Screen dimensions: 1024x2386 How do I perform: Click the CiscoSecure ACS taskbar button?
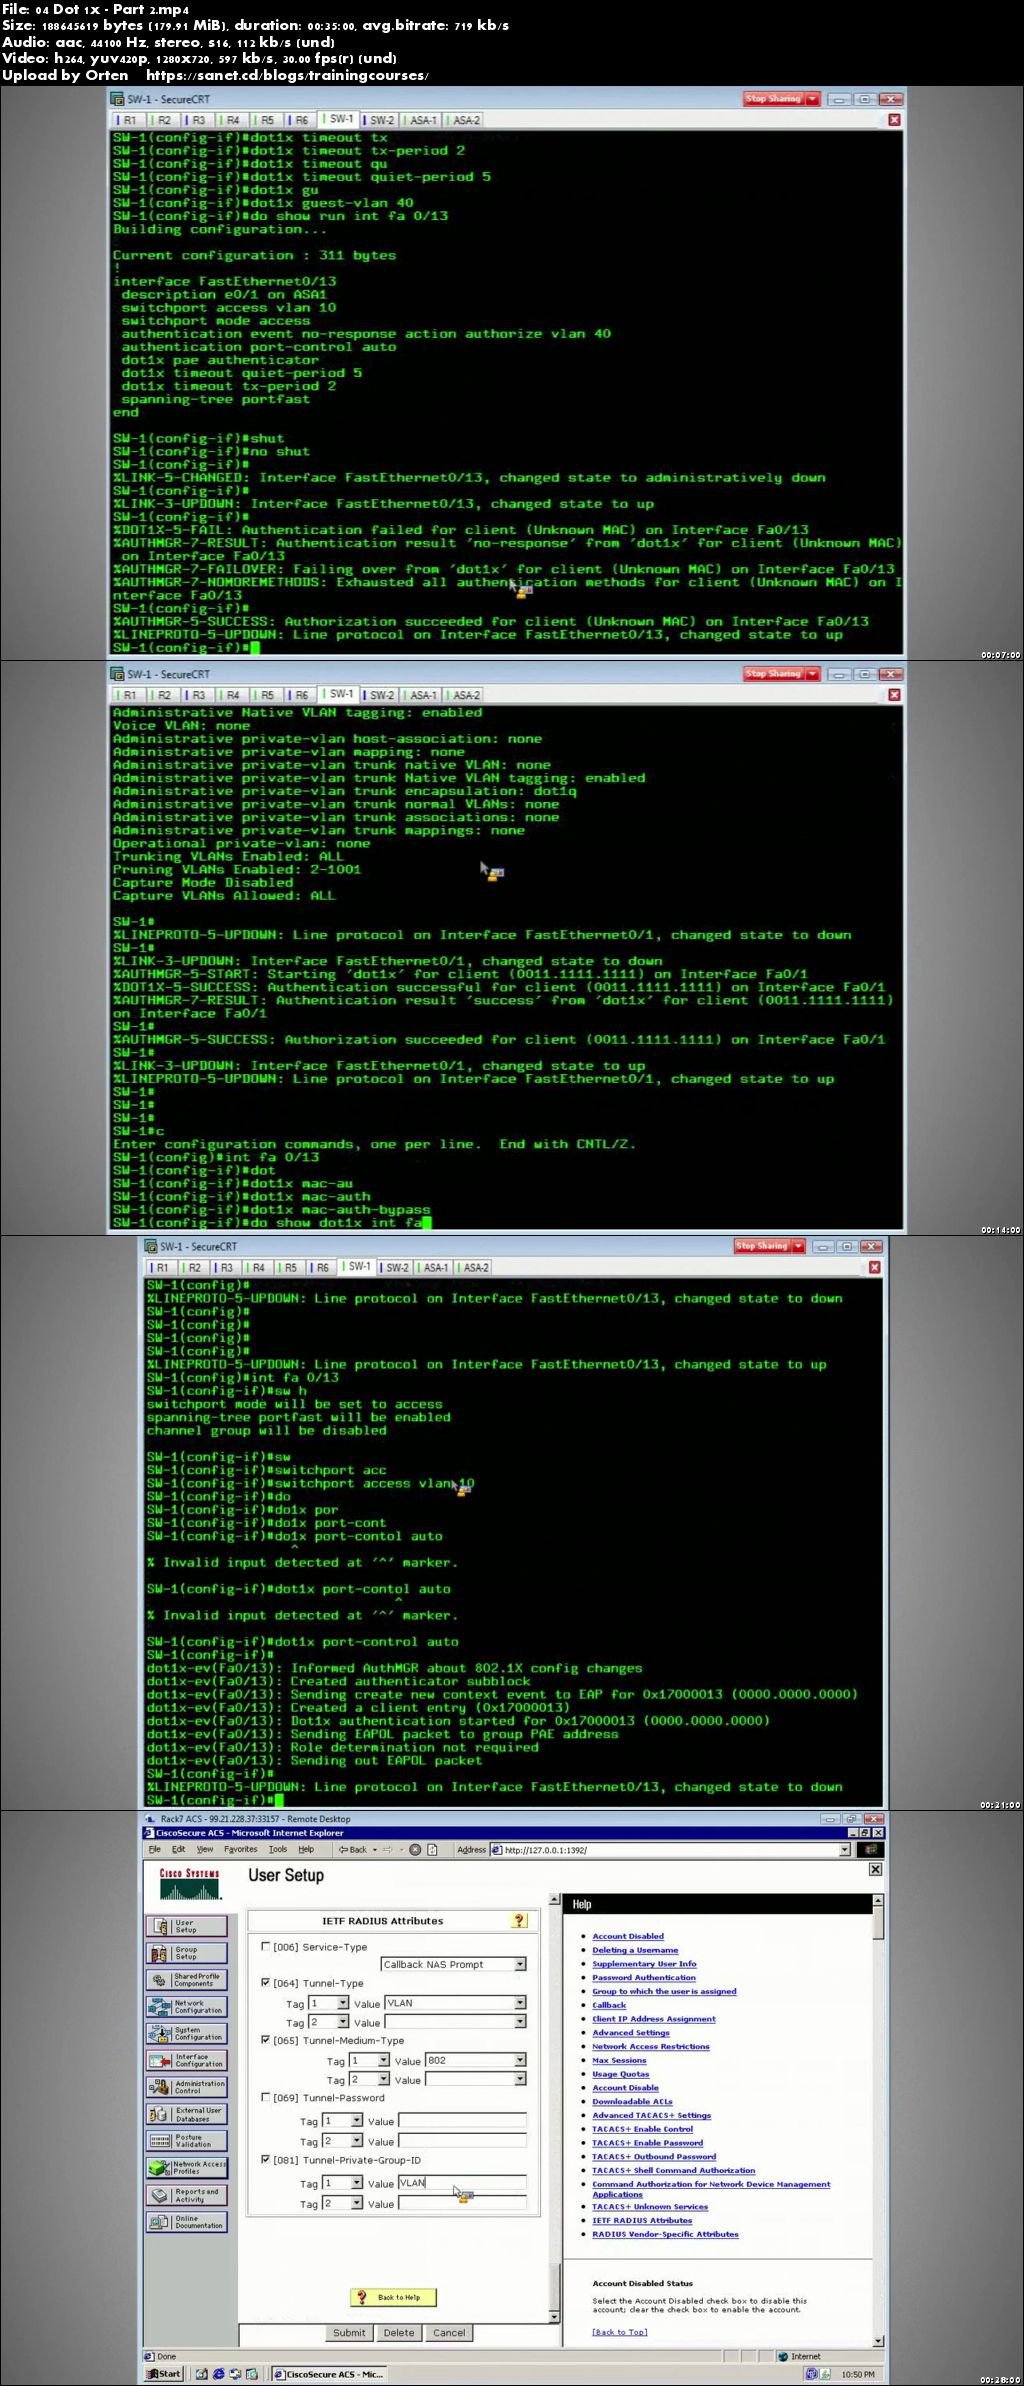(x=331, y=2374)
